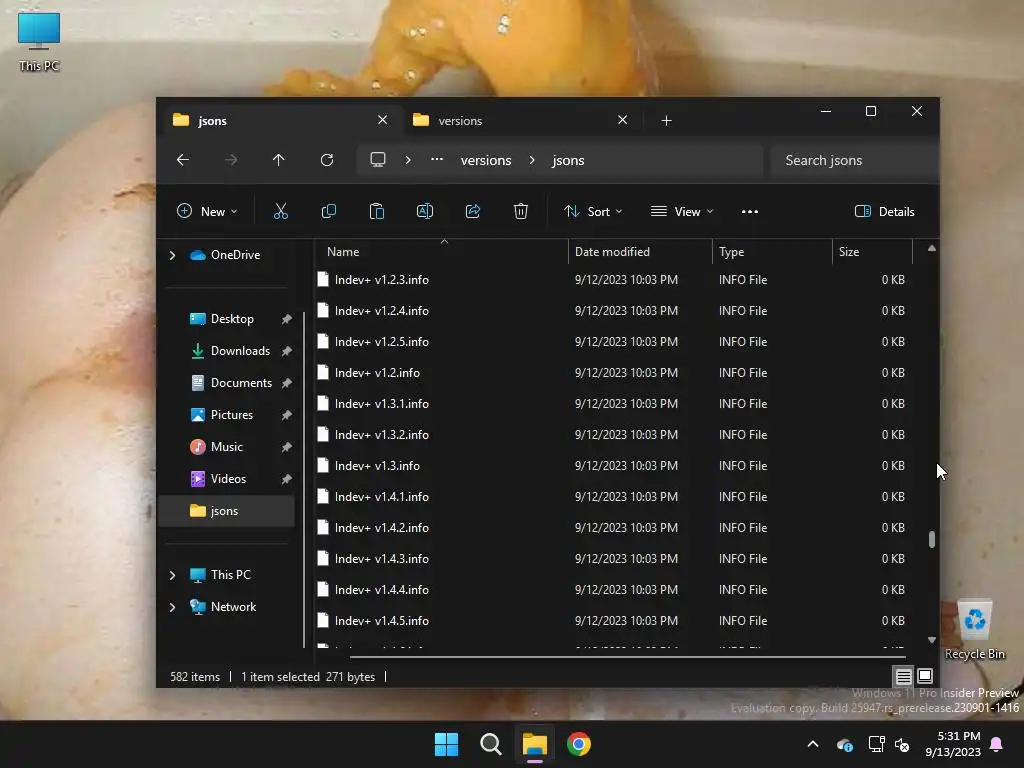The height and width of the screenshot is (768, 1024).
Task: Open Music in quick access
Action: pos(227,447)
